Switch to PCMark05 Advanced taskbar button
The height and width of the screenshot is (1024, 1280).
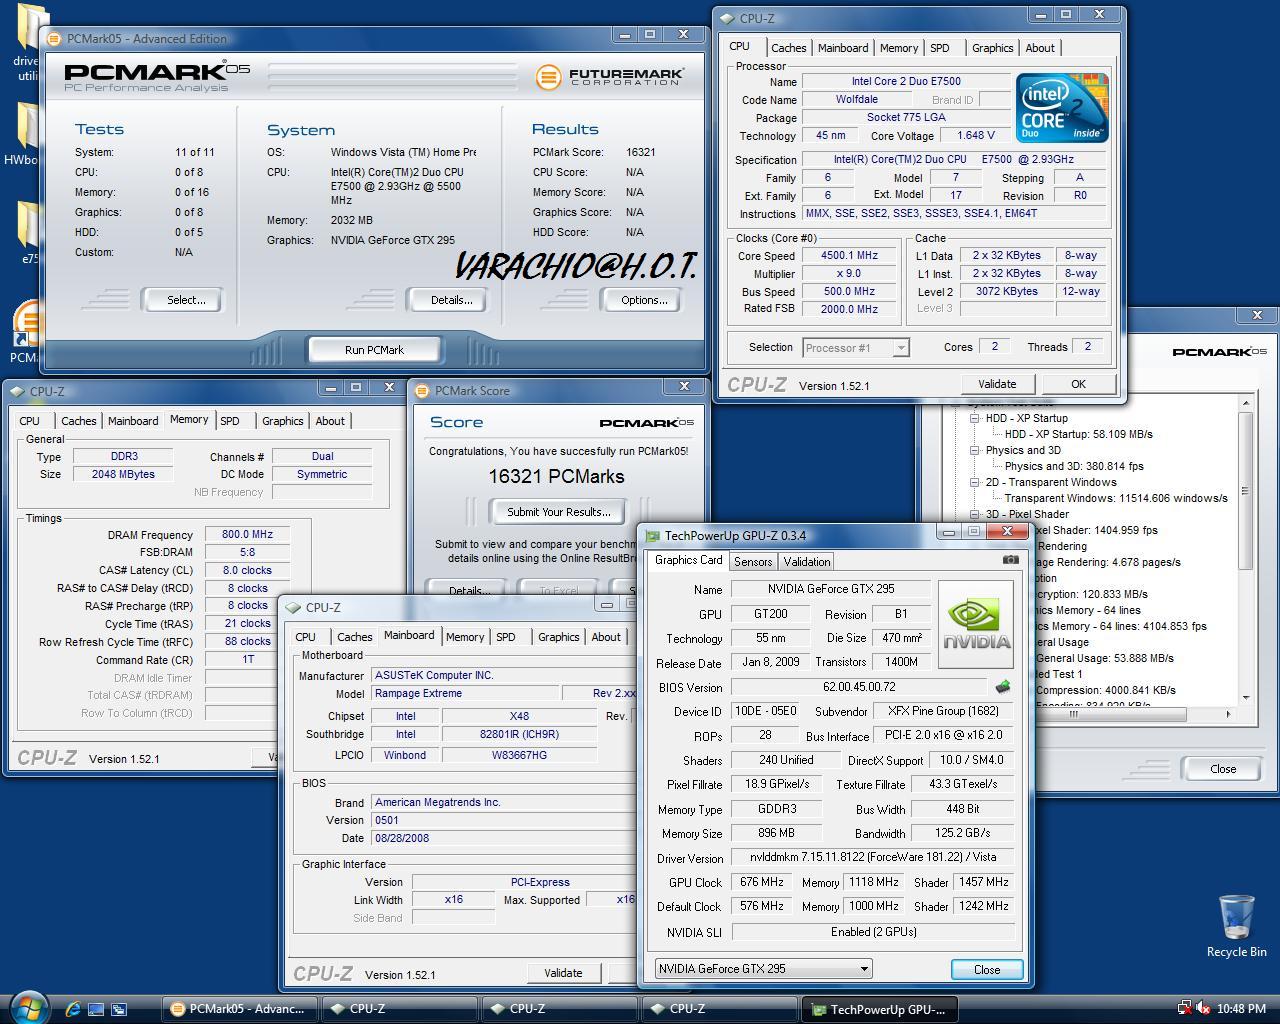[239, 1008]
